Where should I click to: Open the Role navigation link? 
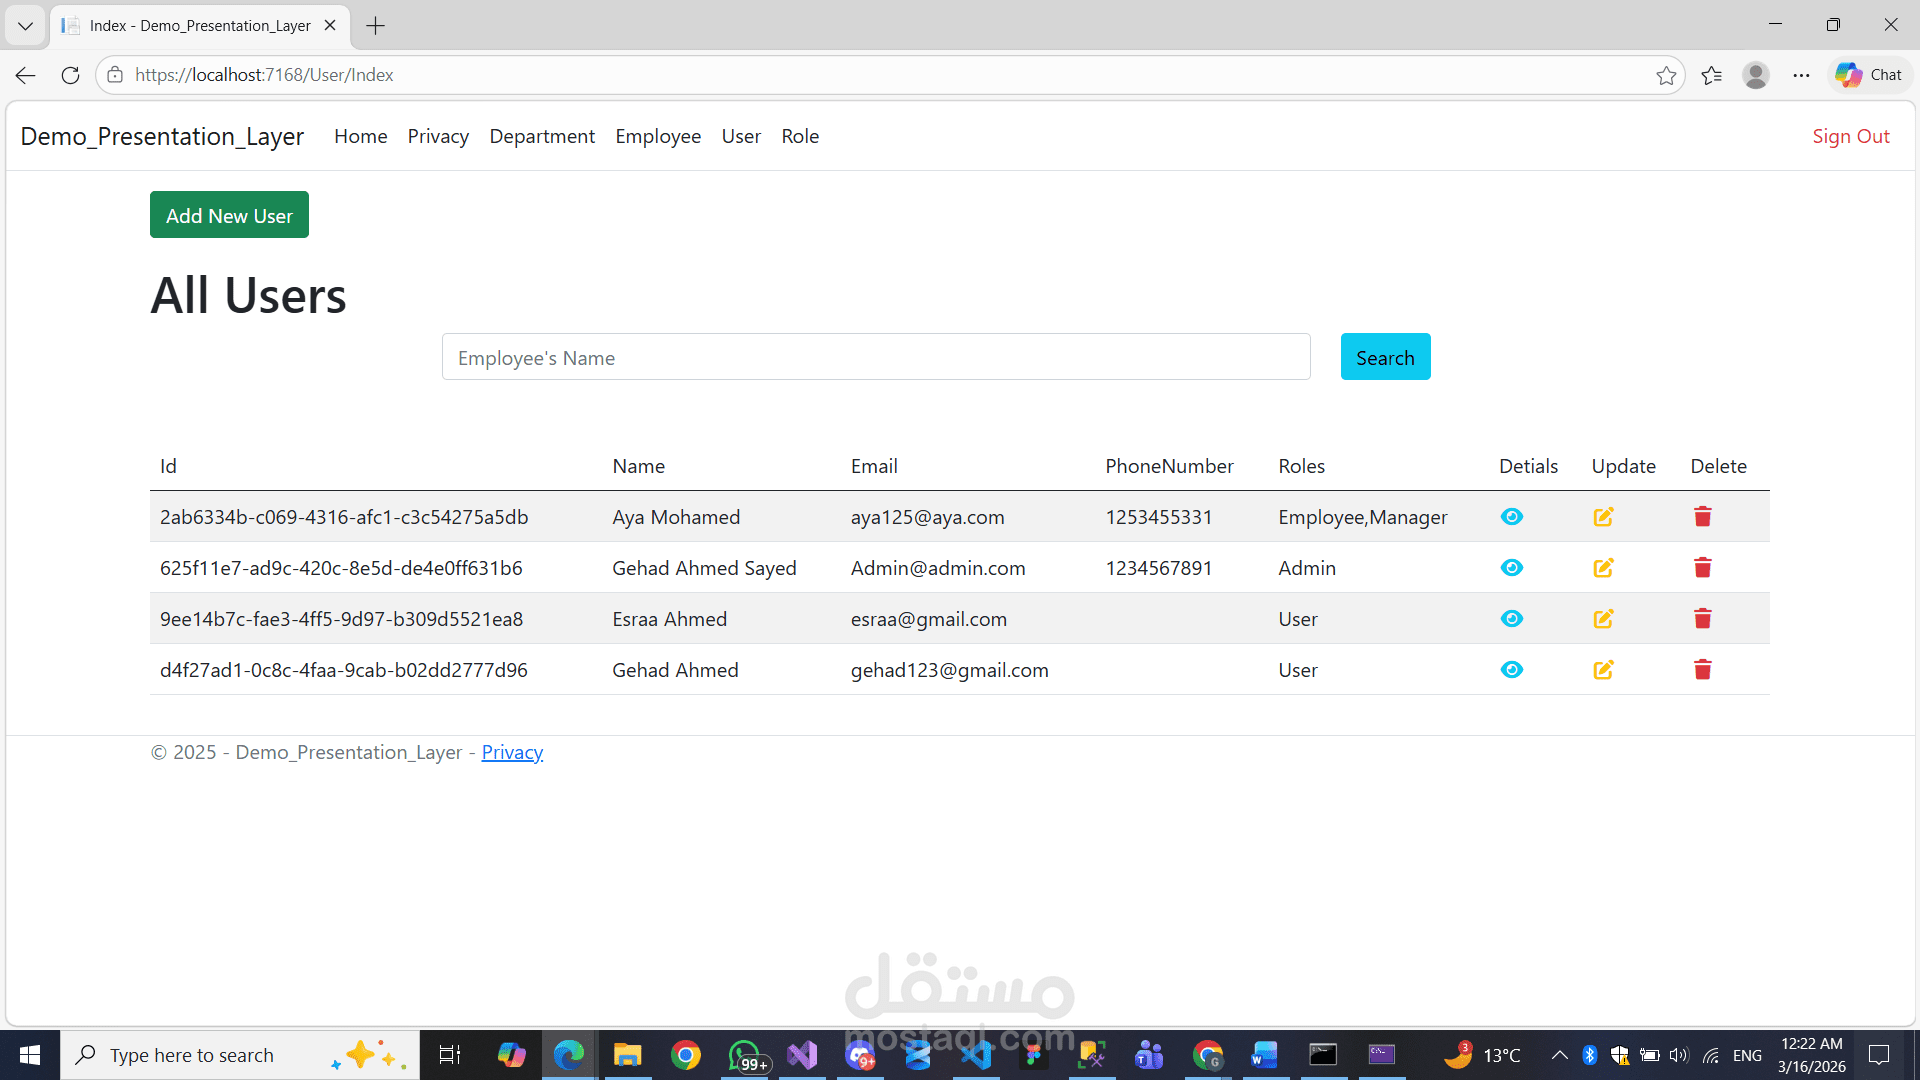click(x=800, y=136)
